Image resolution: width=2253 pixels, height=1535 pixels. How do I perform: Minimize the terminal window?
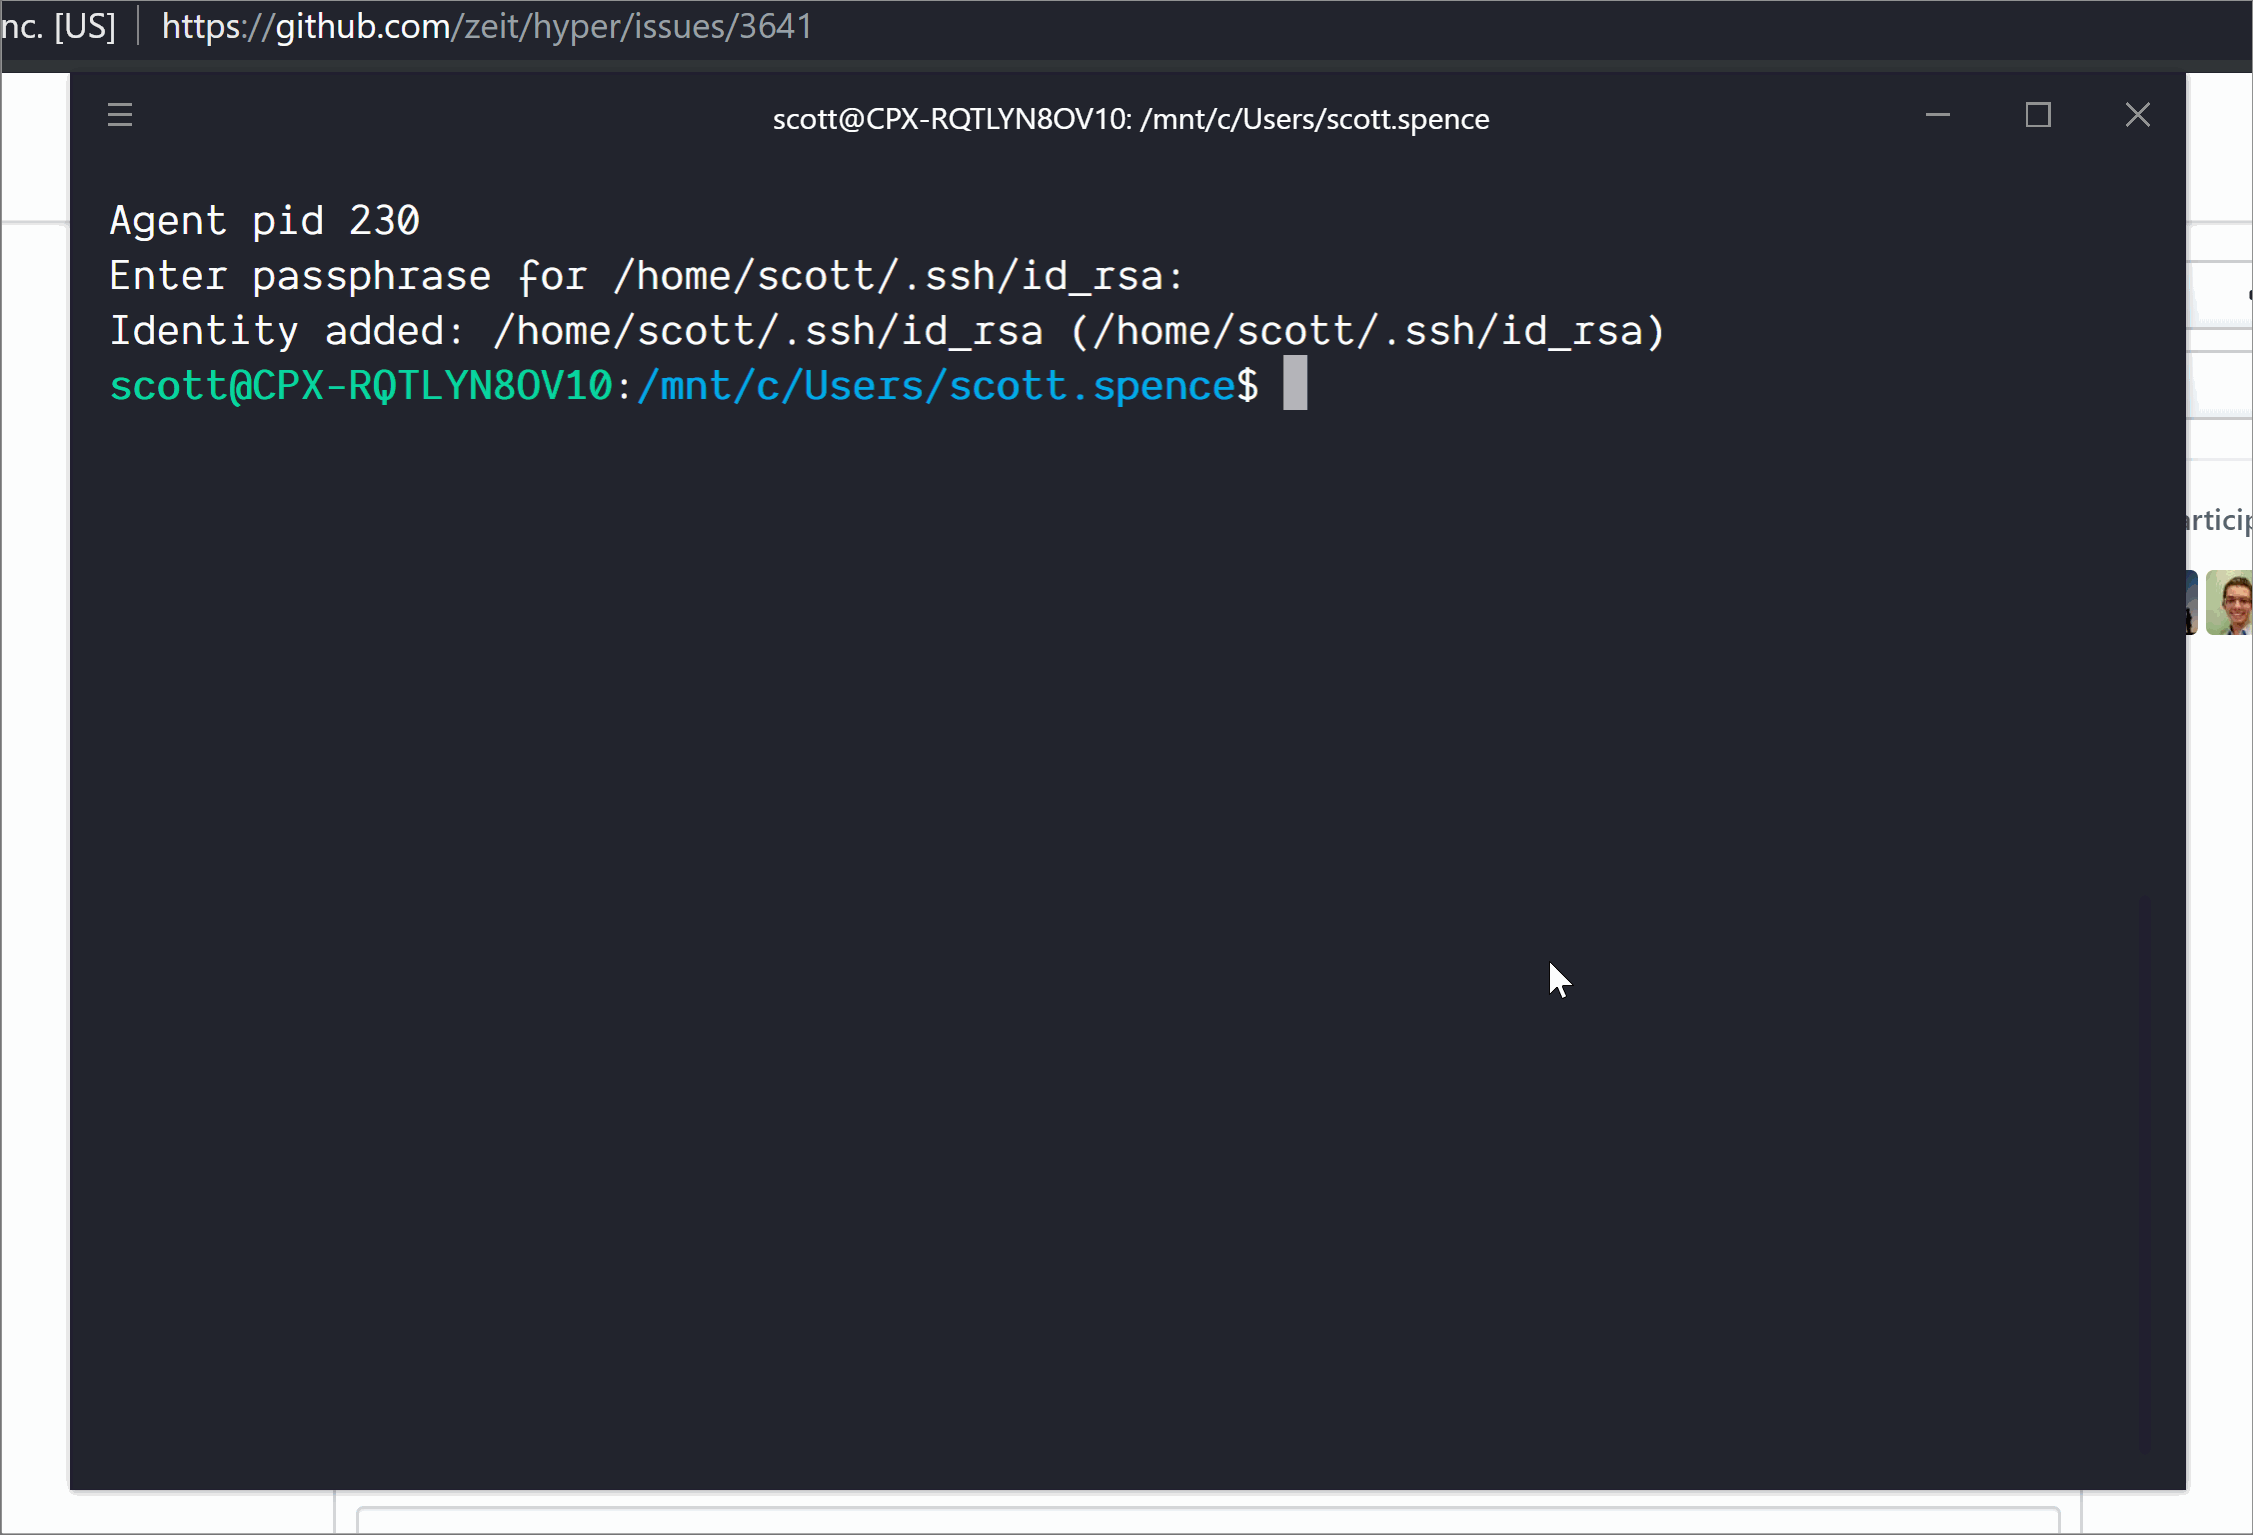tap(1938, 114)
